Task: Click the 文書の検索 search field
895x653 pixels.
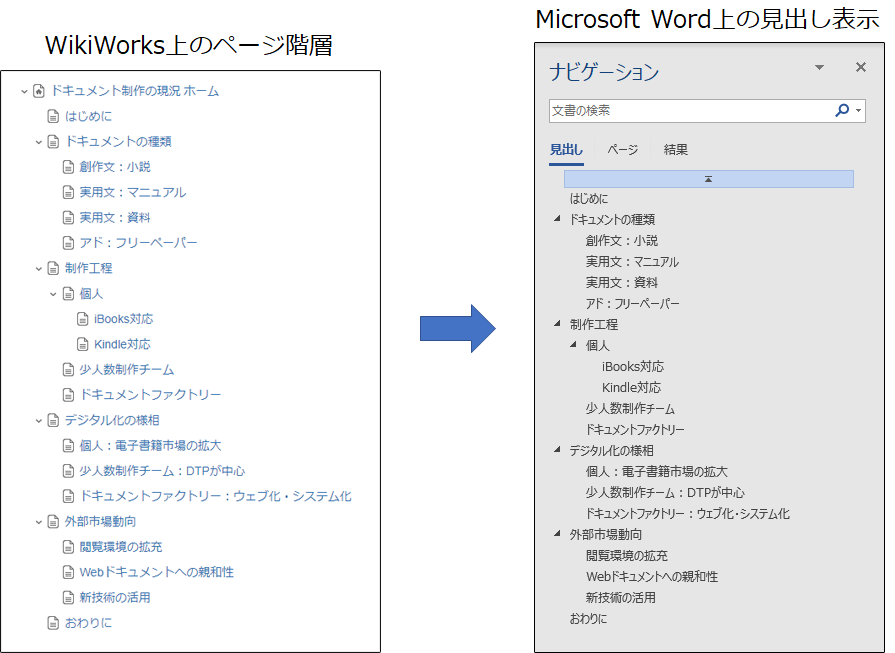Action: click(x=690, y=111)
